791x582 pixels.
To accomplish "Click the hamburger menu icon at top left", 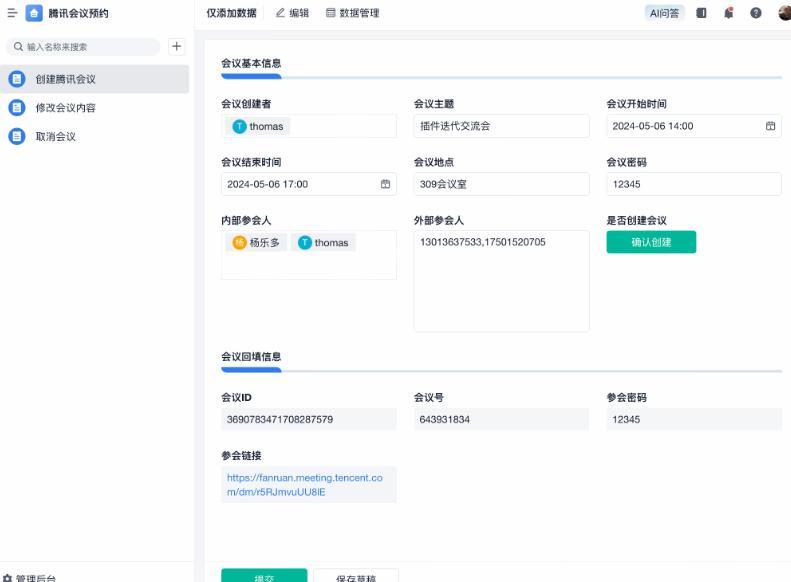I will 12,13.
